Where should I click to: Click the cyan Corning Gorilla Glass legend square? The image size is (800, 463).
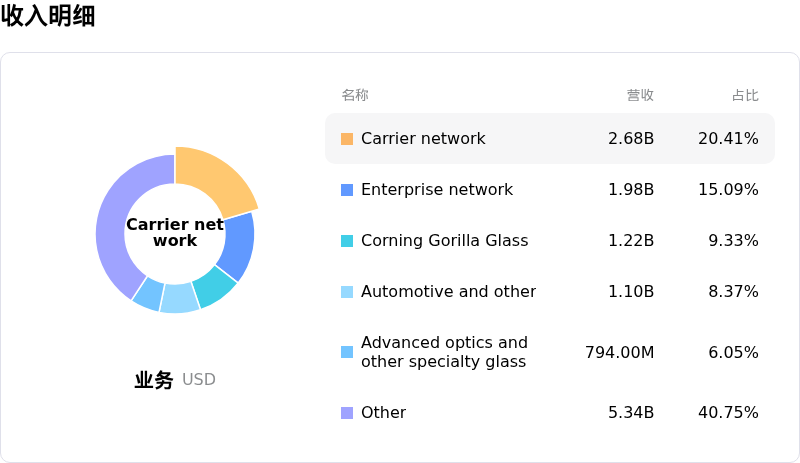pyautogui.click(x=347, y=241)
